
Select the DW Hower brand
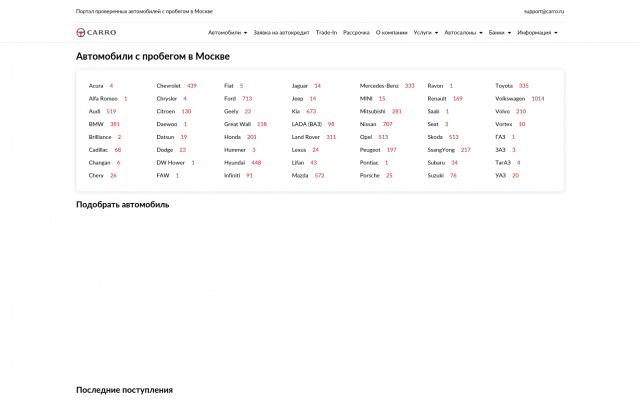[x=170, y=162]
